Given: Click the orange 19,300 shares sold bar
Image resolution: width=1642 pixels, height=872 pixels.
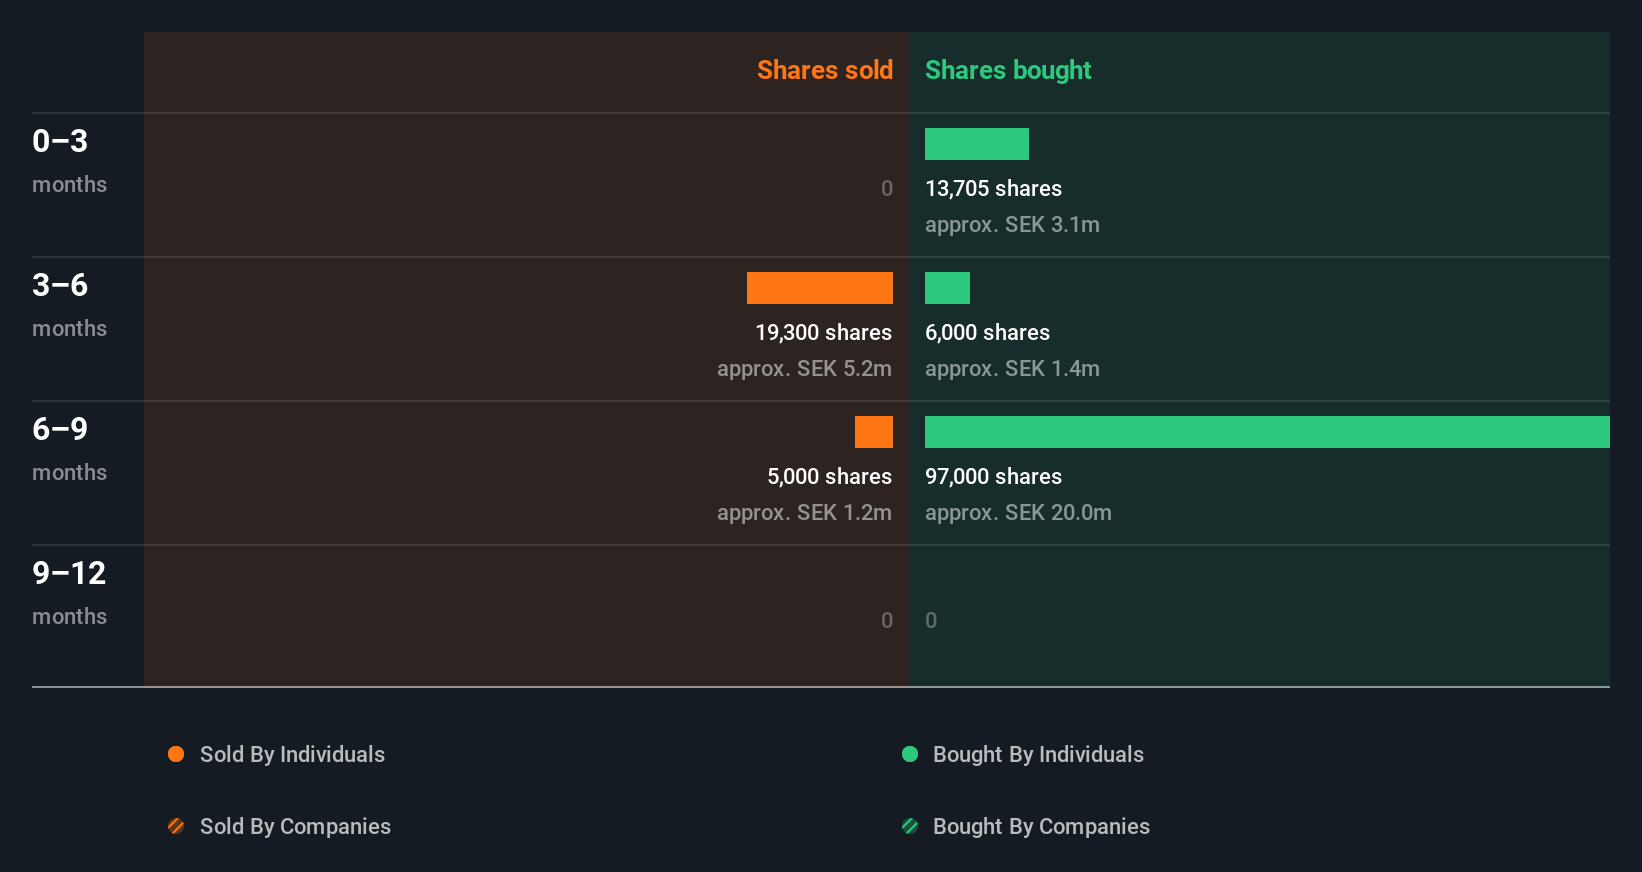Looking at the screenshot, I should pos(820,288).
